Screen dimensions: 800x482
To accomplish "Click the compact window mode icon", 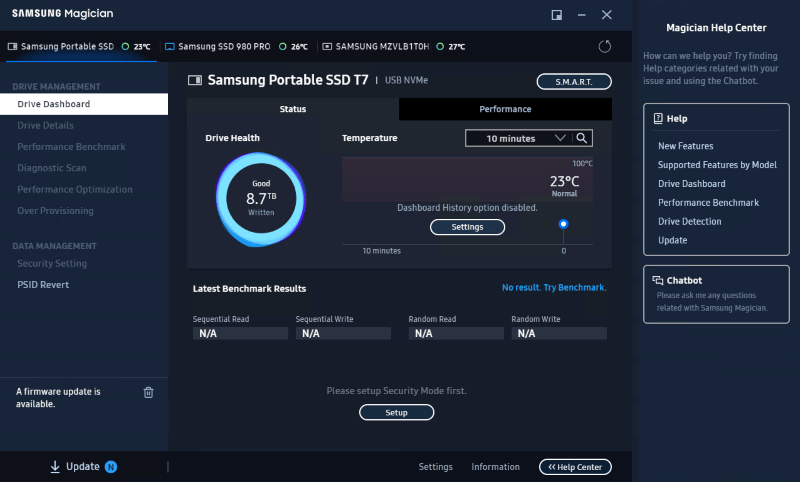I will click(557, 15).
